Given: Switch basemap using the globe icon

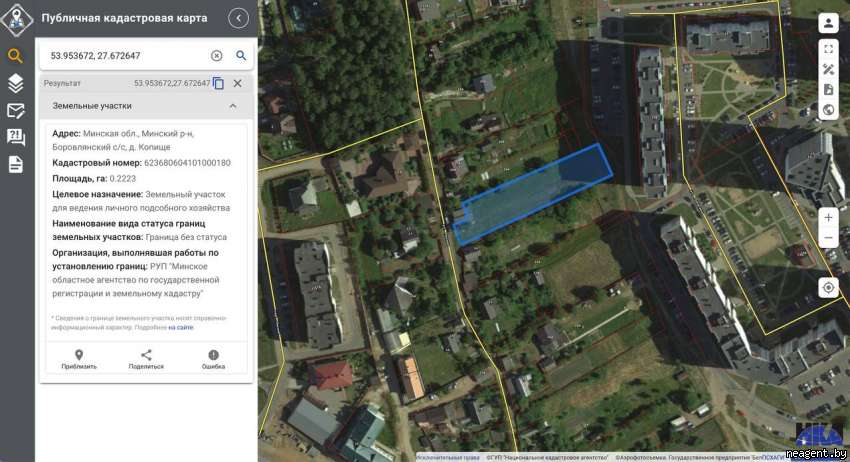Looking at the screenshot, I should click(x=828, y=110).
